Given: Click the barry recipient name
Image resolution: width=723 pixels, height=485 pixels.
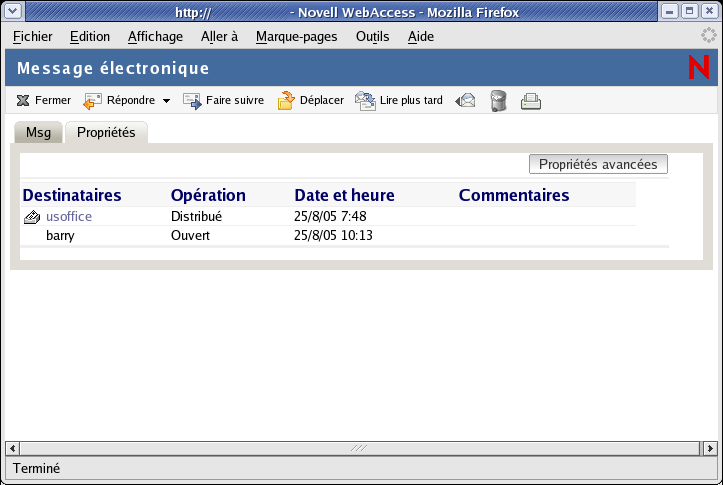Looking at the screenshot, I should [x=60, y=236].
